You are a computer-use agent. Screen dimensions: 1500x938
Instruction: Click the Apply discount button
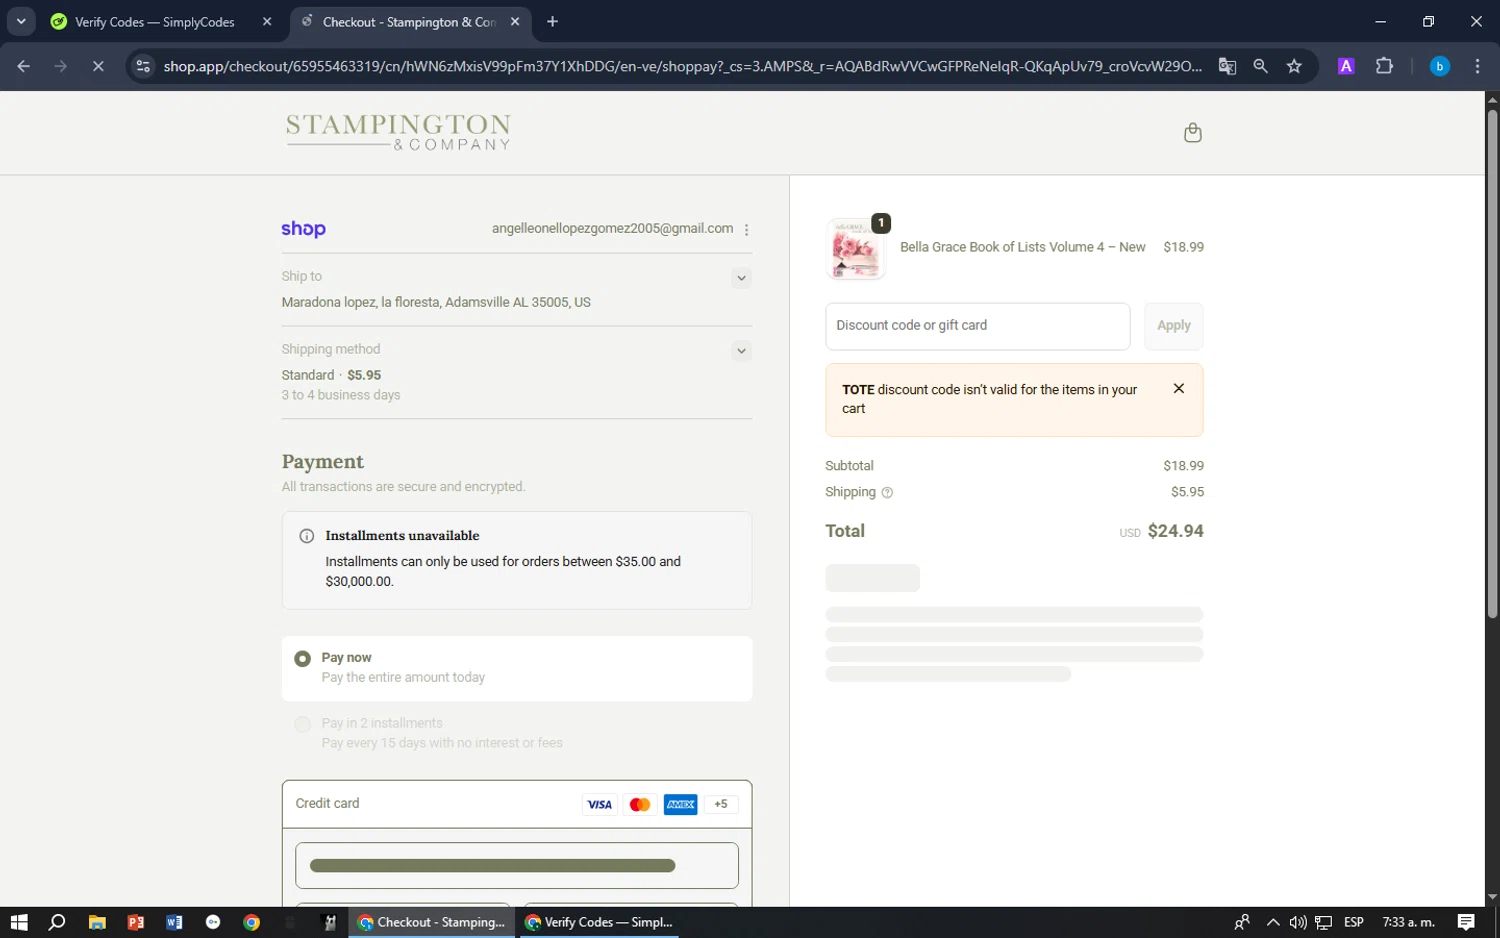[x=1173, y=326]
